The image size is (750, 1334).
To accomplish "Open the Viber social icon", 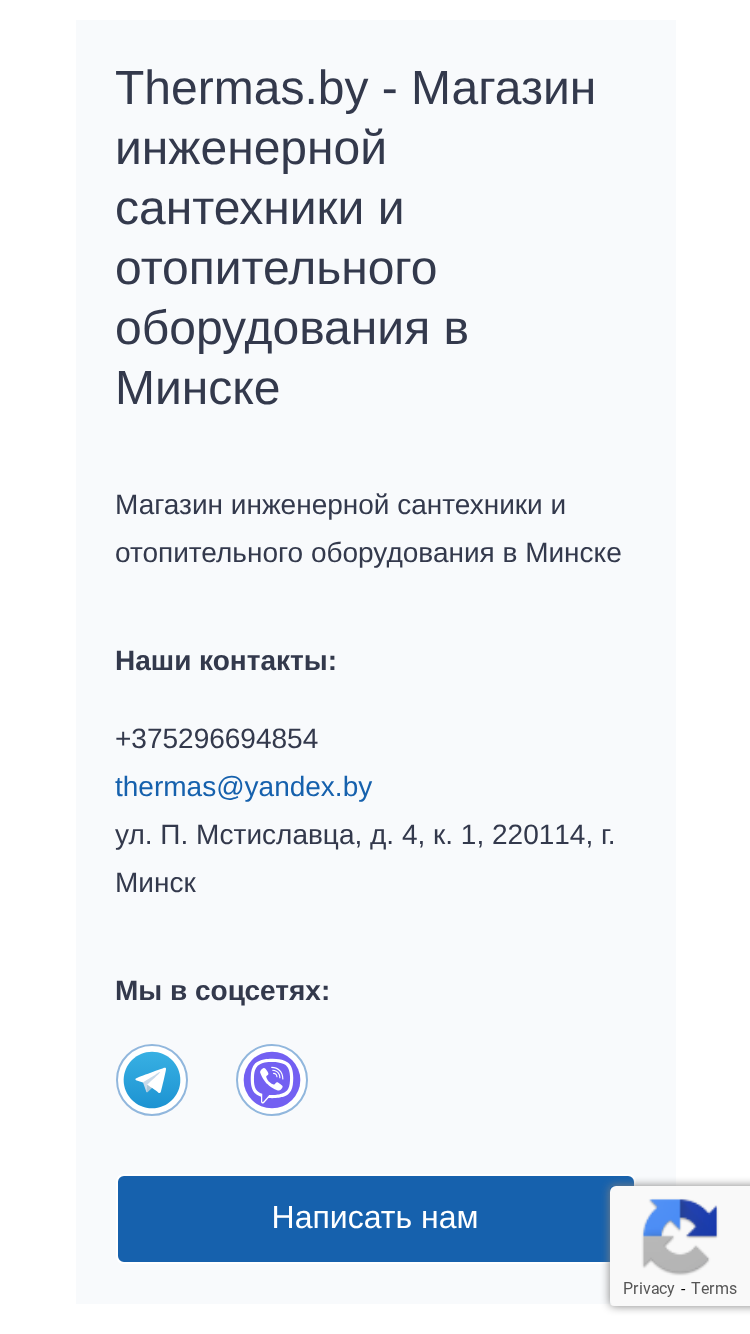I will [272, 1080].
